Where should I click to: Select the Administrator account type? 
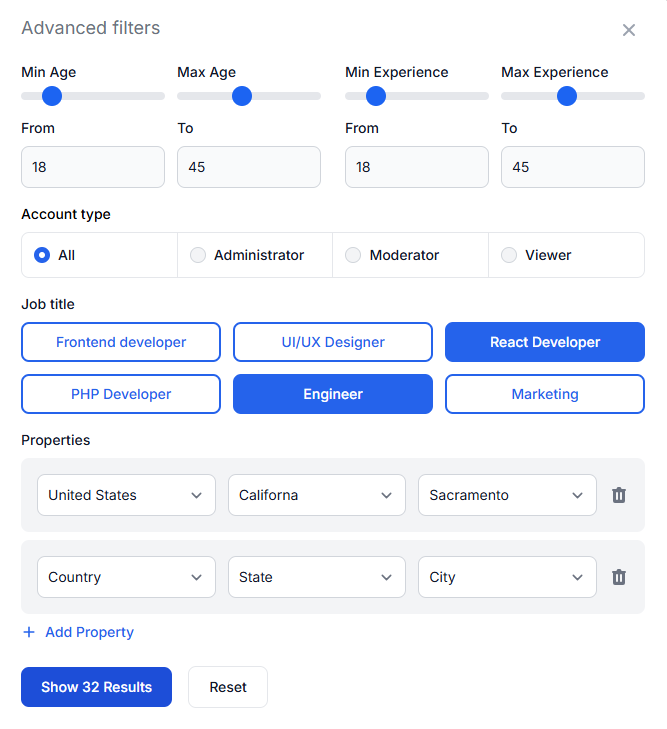(198, 255)
